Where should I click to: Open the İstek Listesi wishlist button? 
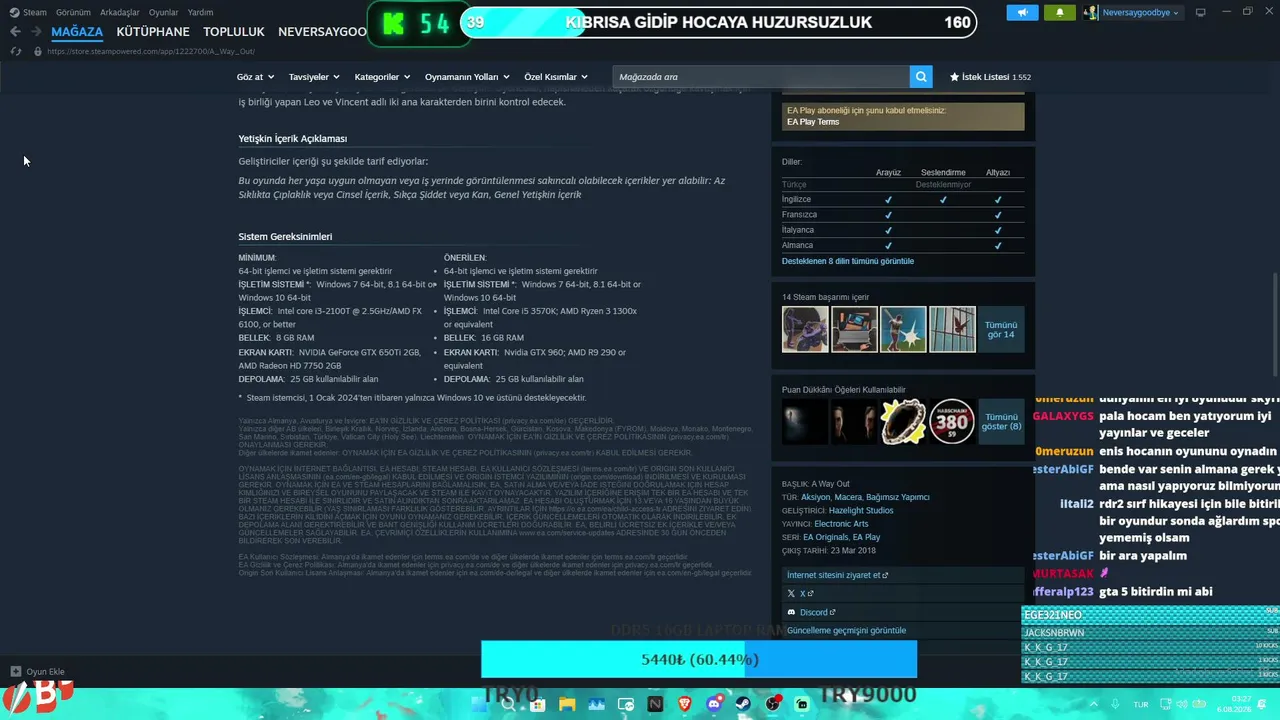point(990,77)
